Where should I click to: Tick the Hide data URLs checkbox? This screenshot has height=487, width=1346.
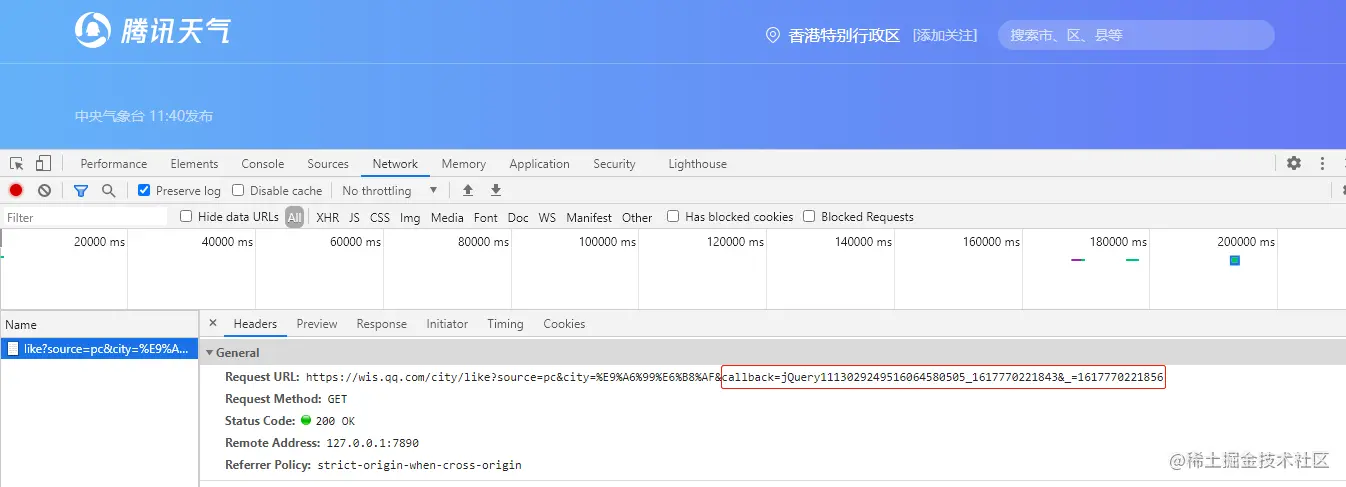coord(186,216)
